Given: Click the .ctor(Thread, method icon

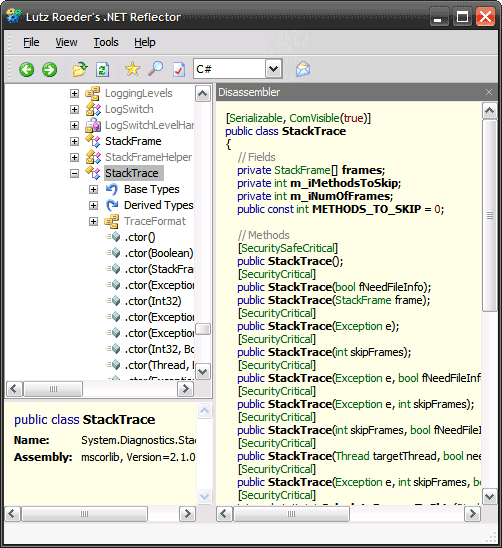Looking at the screenshot, I should [x=113, y=365].
